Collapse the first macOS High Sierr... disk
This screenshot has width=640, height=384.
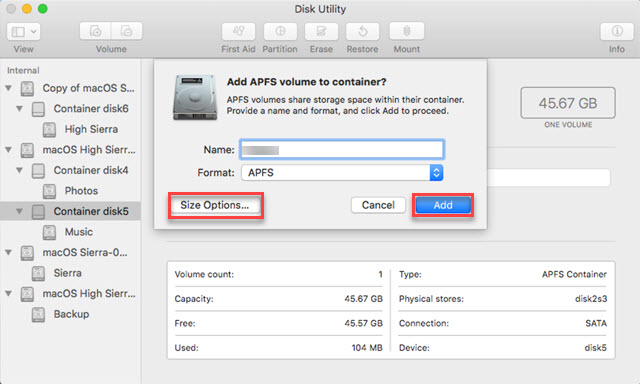(x=8, y=150)
